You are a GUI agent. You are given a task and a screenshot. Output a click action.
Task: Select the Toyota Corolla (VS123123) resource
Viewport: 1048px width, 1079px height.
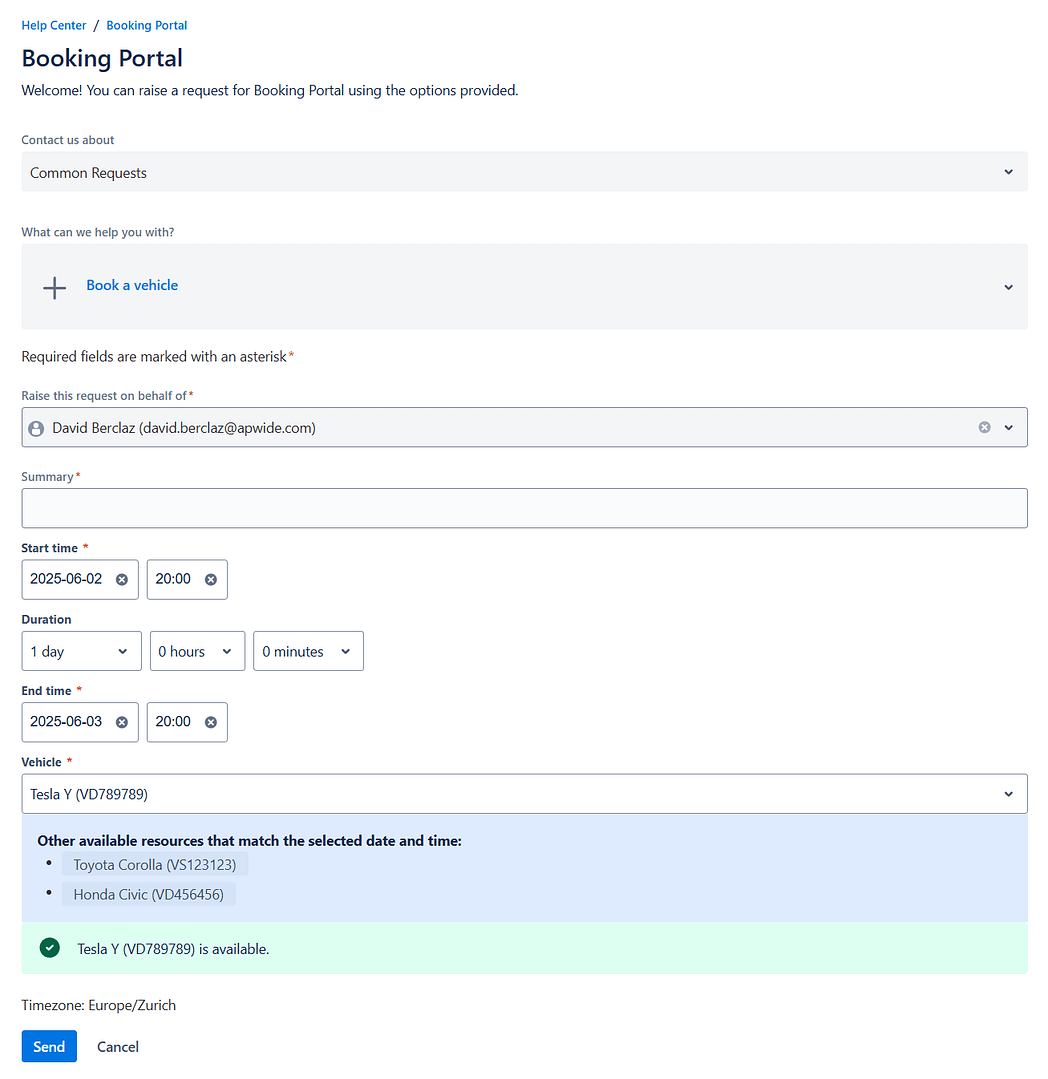[x=155, y=864]
